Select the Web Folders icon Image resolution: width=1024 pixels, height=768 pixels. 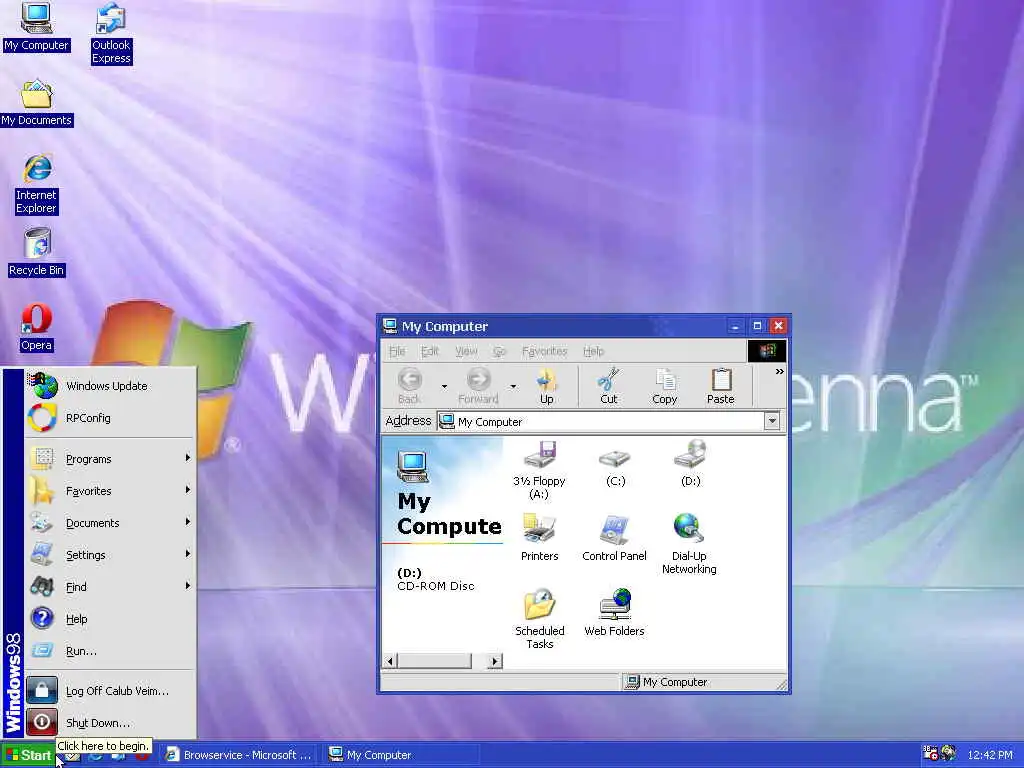pyautogui.click(x=615, y=613)
